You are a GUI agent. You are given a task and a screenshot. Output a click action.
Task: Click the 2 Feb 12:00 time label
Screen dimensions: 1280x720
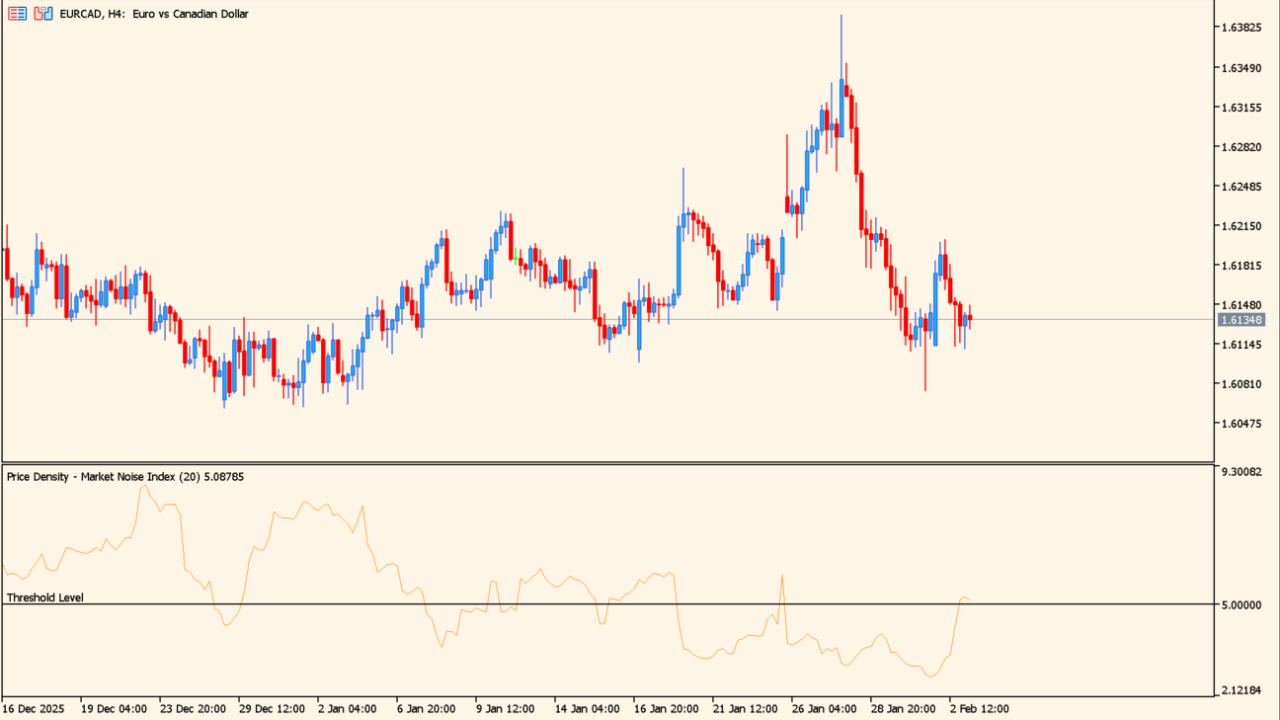click(x=979, y=709)
